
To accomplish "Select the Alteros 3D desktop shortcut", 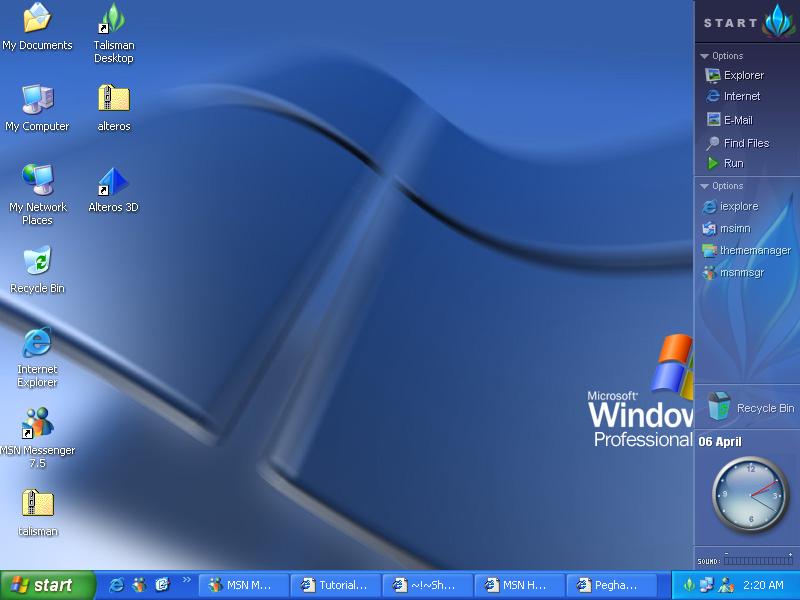I will tap(113, 189).
